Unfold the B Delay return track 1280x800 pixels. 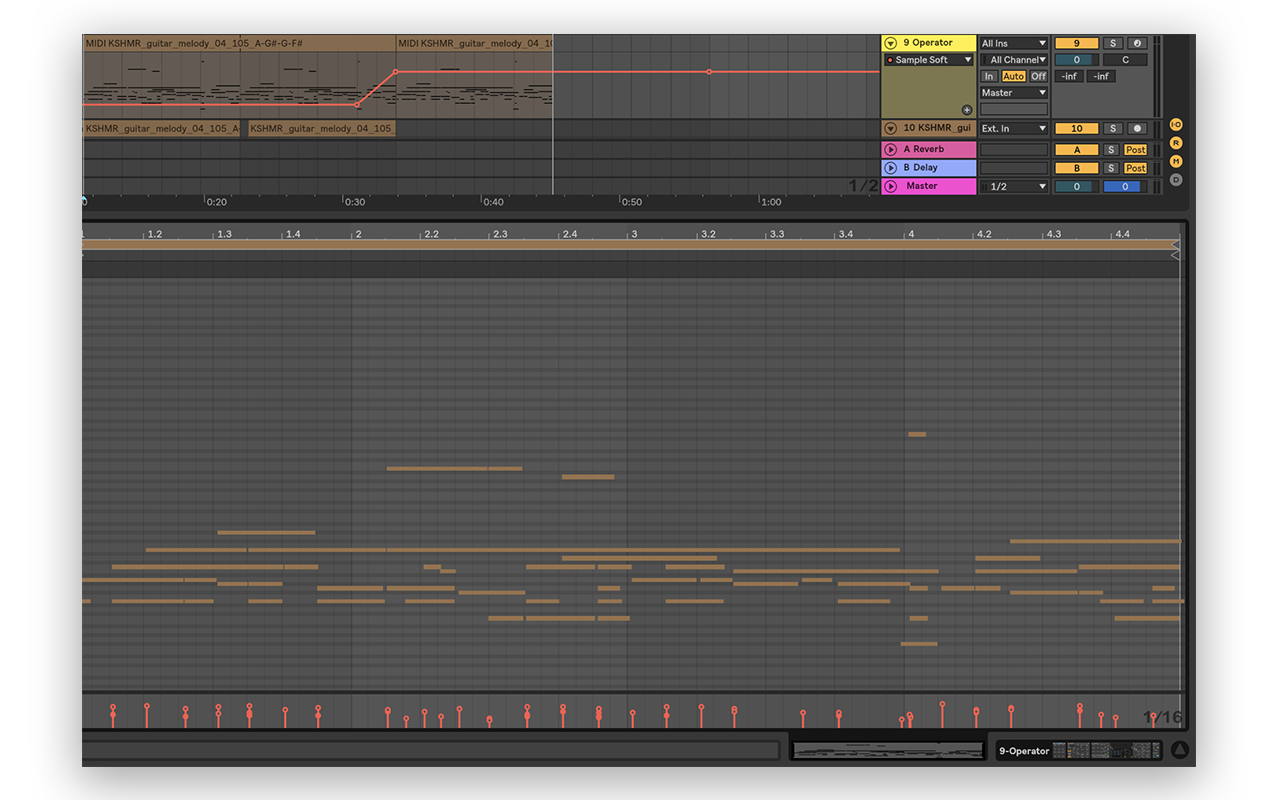coord(891,168)
